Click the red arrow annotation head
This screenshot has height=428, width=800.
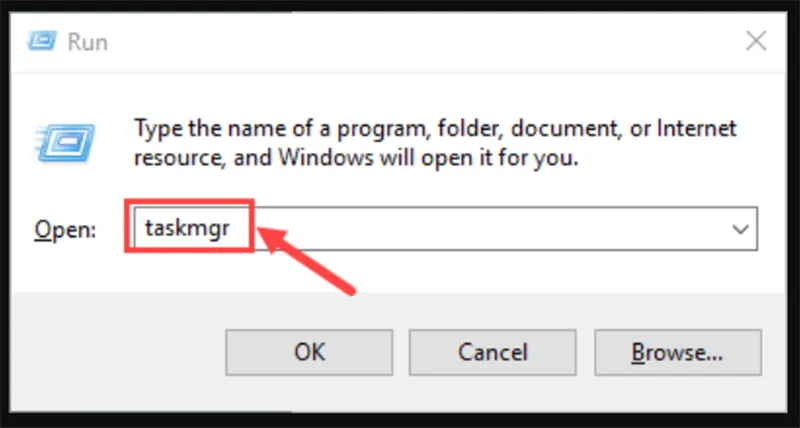272,236
